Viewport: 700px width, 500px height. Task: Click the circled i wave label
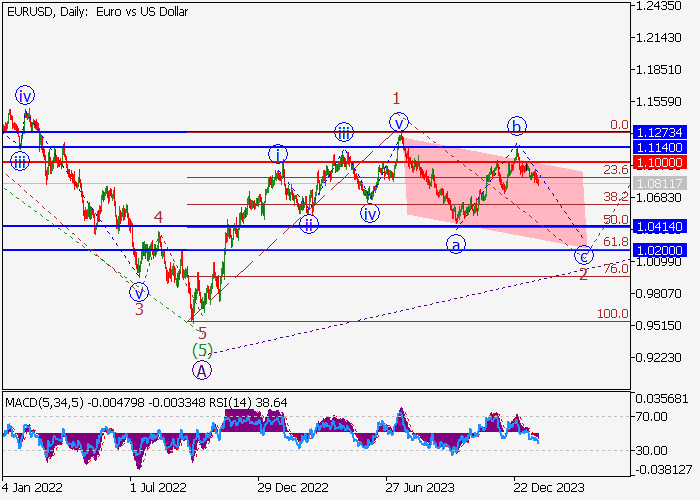coord(278,154)
